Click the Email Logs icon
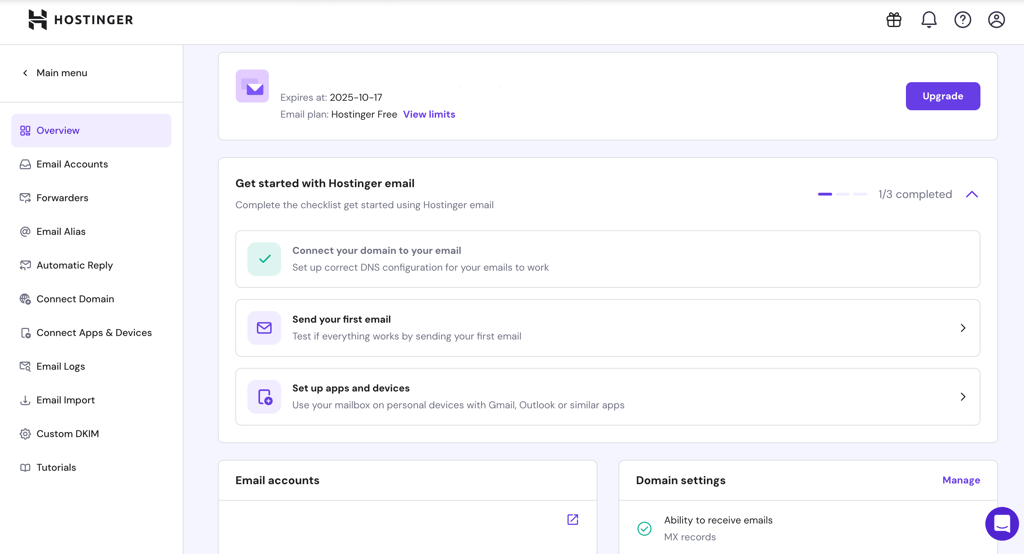Viewport: 1024px width, 554px height. click(25, 367)
